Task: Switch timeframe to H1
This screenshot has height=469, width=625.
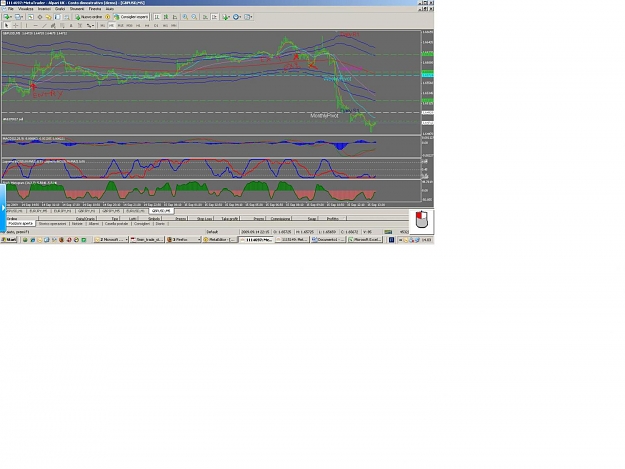Action: tap(138, 26)
